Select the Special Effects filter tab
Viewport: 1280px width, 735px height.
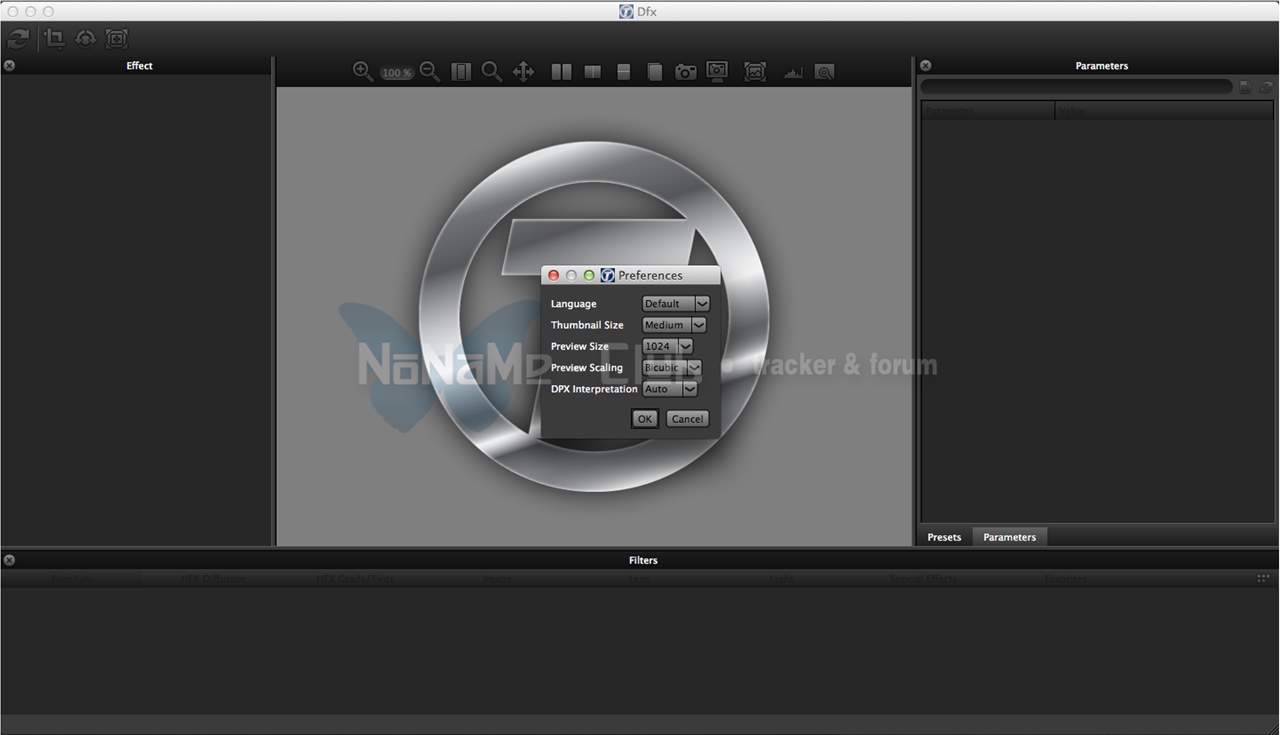pos(924,579)
